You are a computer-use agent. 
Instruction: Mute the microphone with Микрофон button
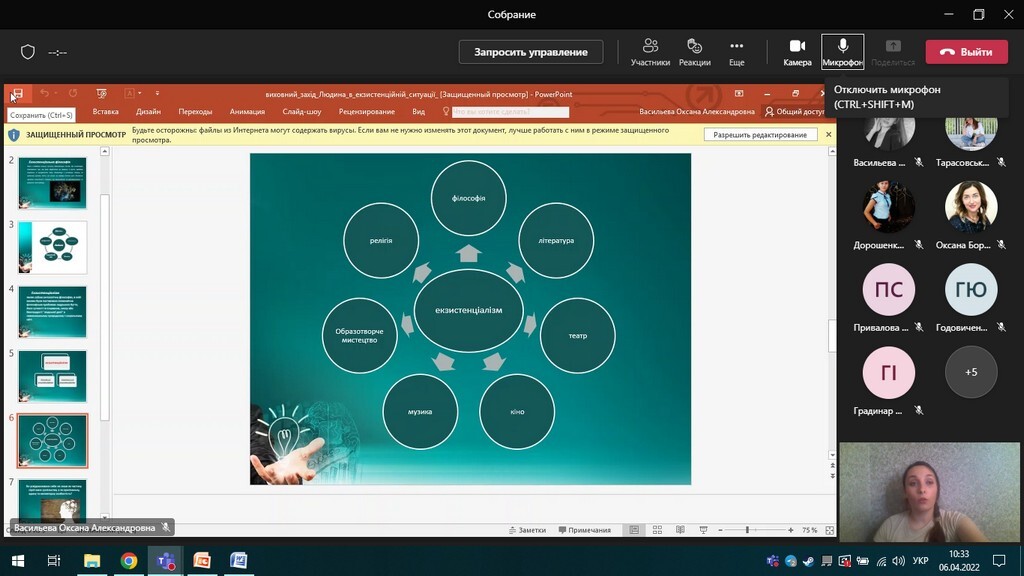tap(842, 51)
